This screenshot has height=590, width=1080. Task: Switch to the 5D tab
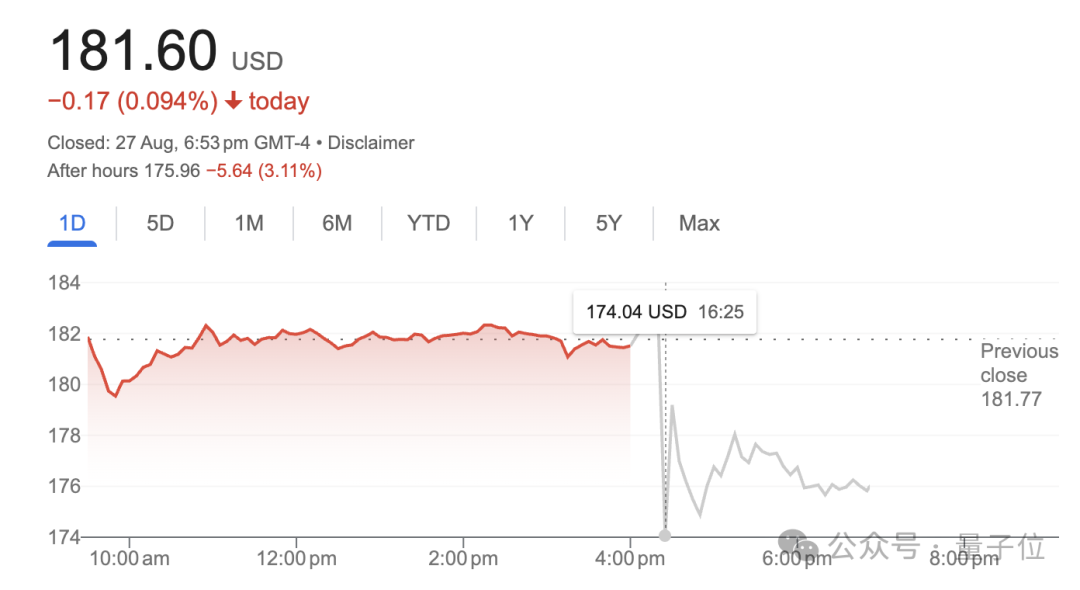[x=160, y=223]
